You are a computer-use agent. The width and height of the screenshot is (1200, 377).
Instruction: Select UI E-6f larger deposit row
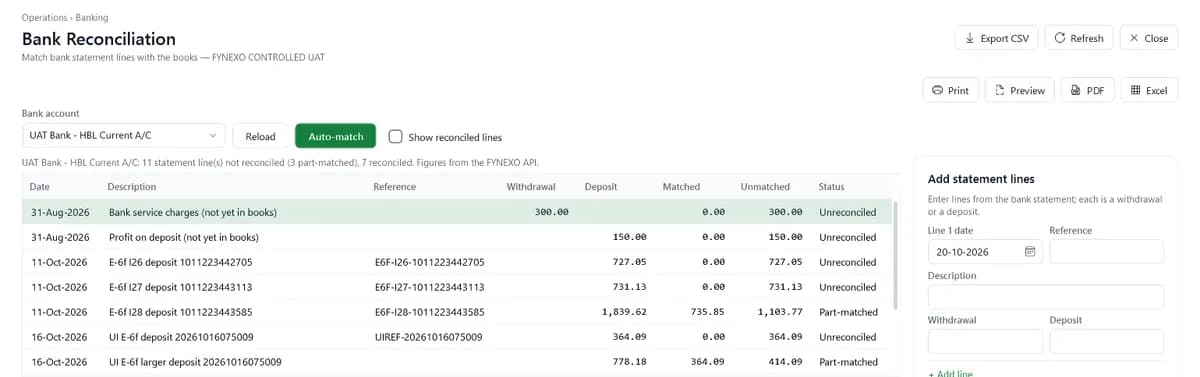(457, 362)
